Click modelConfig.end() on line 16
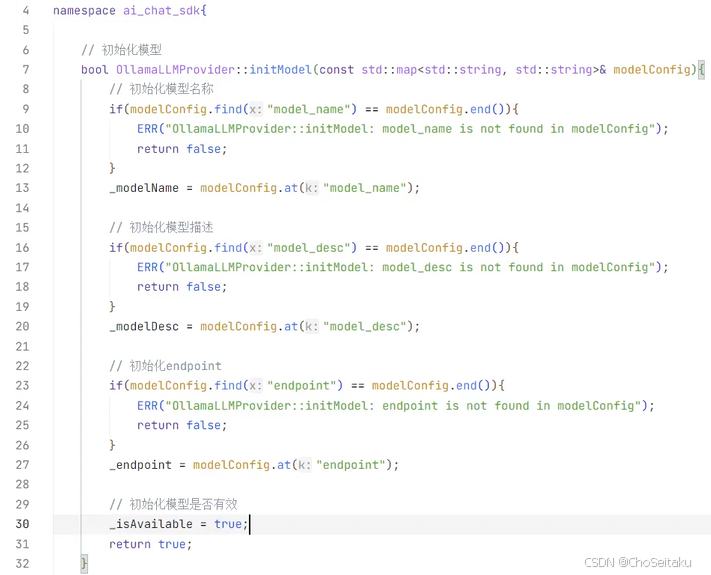The height and width of the screenshot is (575, 711). pos(445,248)
